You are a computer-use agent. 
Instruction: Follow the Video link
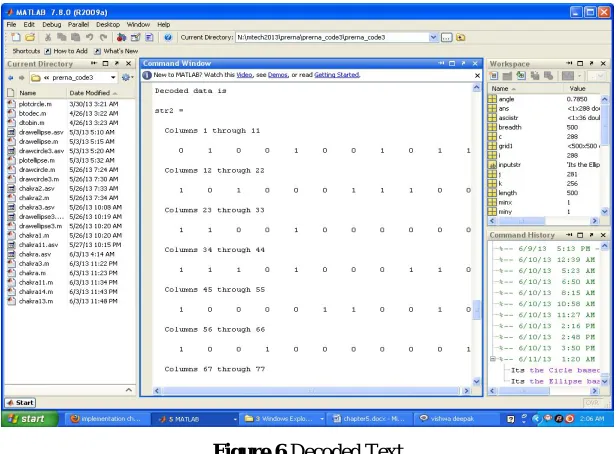(244, 75)
